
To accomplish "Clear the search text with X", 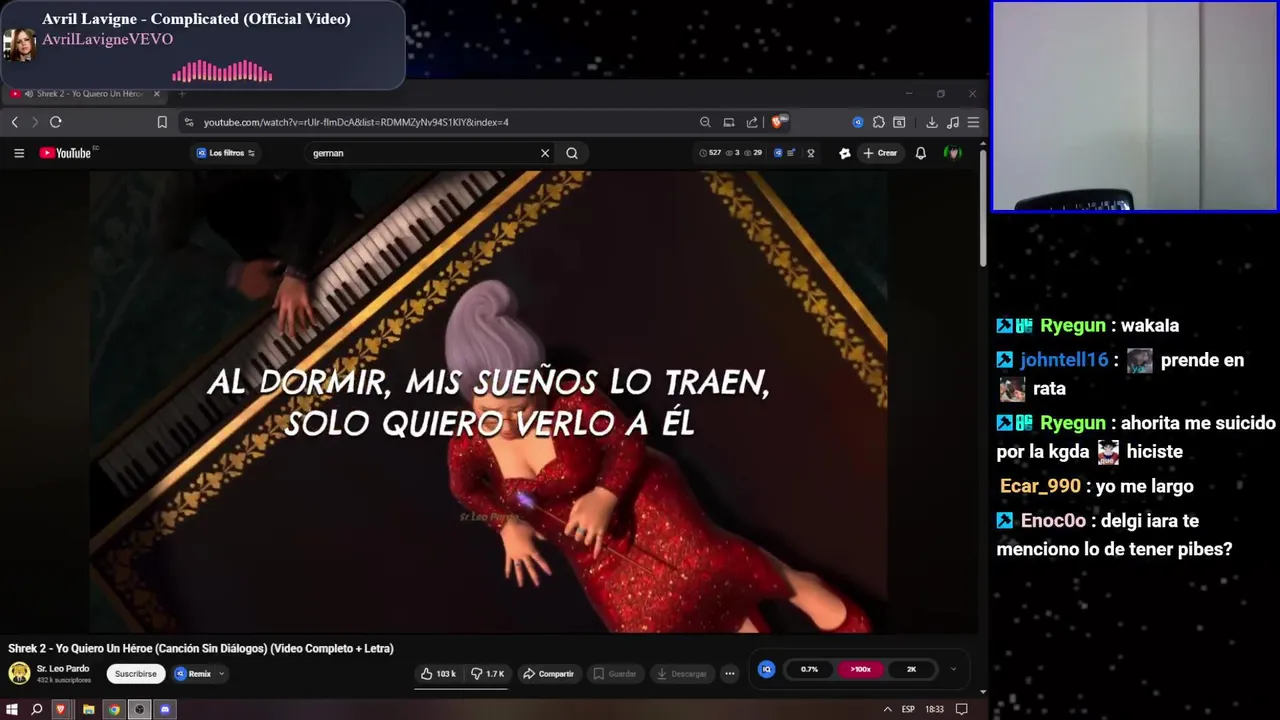I will [x=545, y=153].
